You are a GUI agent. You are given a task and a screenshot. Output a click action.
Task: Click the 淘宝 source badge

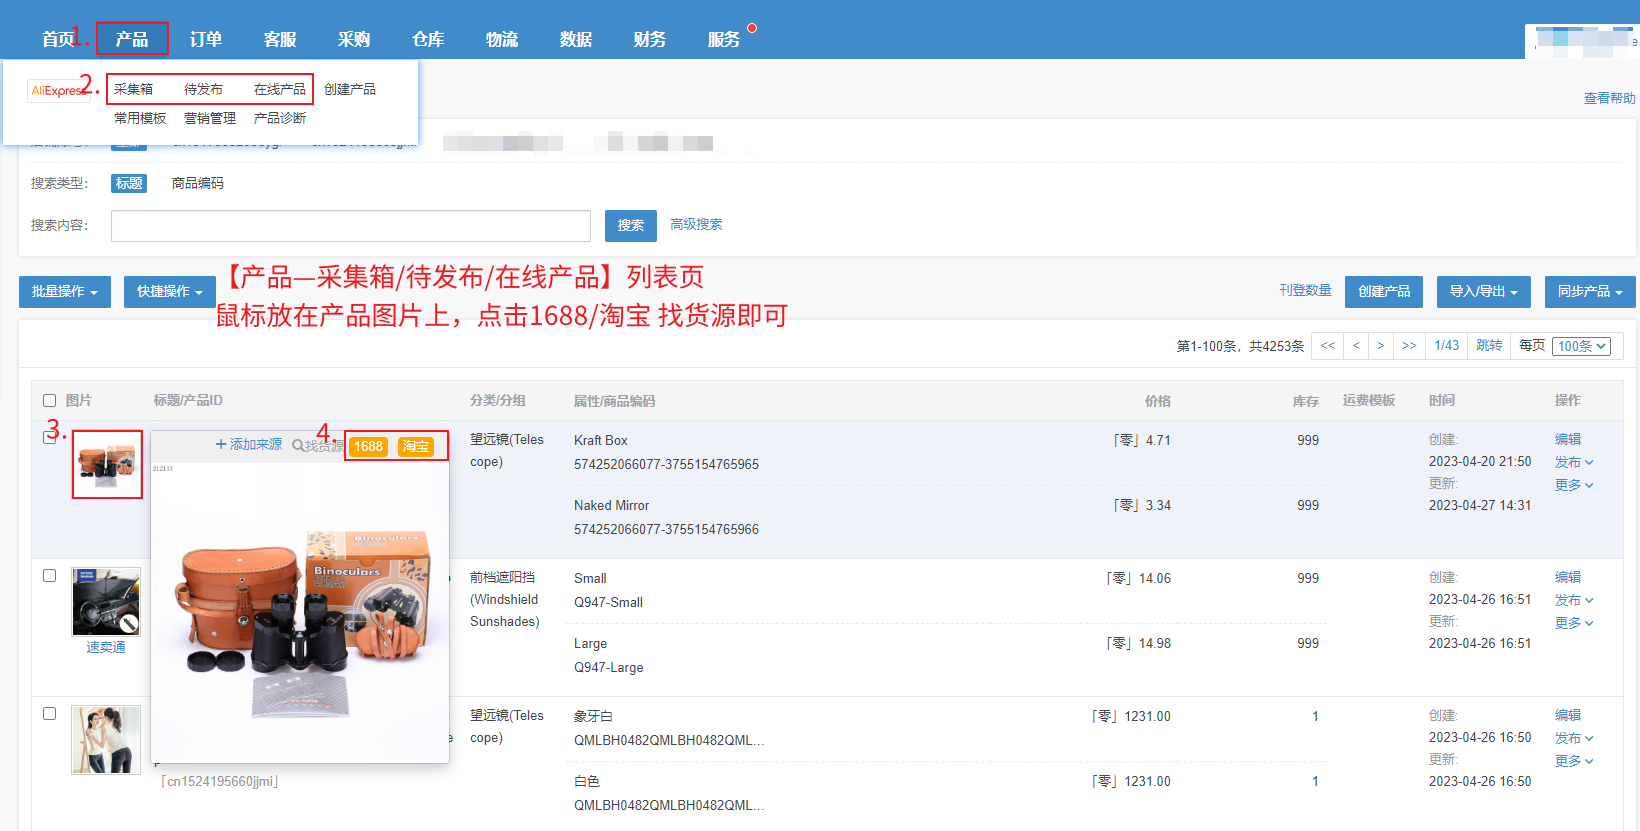(415, 446)
